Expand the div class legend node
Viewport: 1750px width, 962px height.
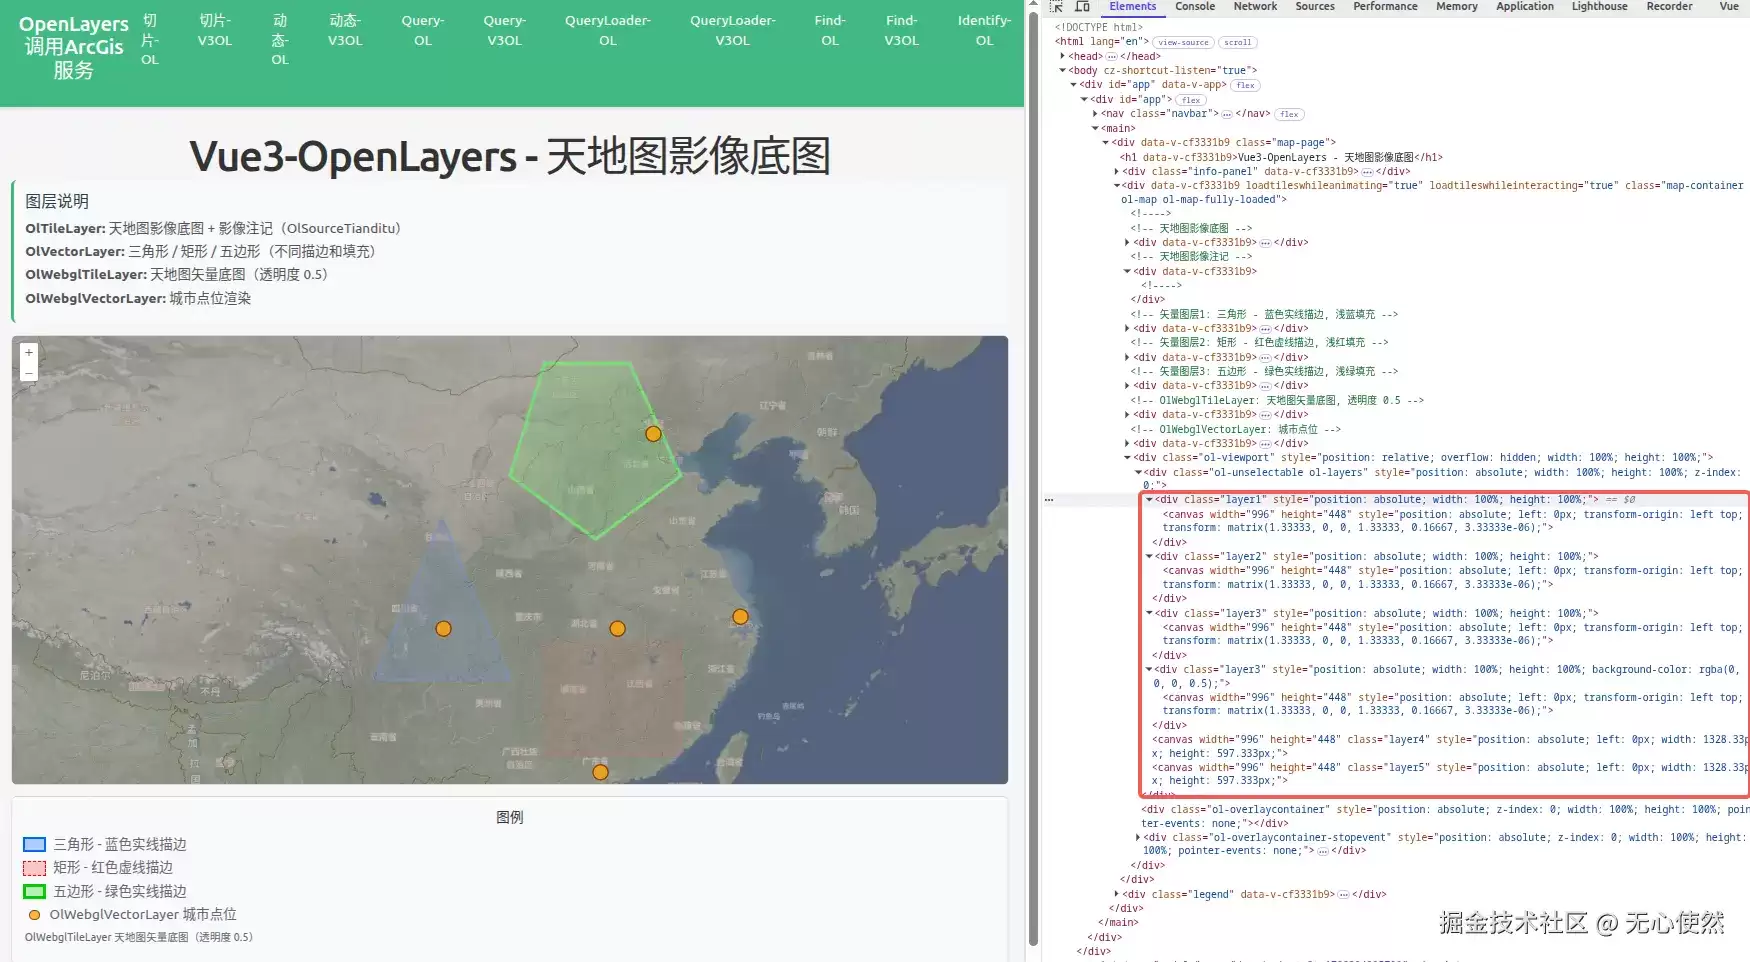[x=1116, y=894]
